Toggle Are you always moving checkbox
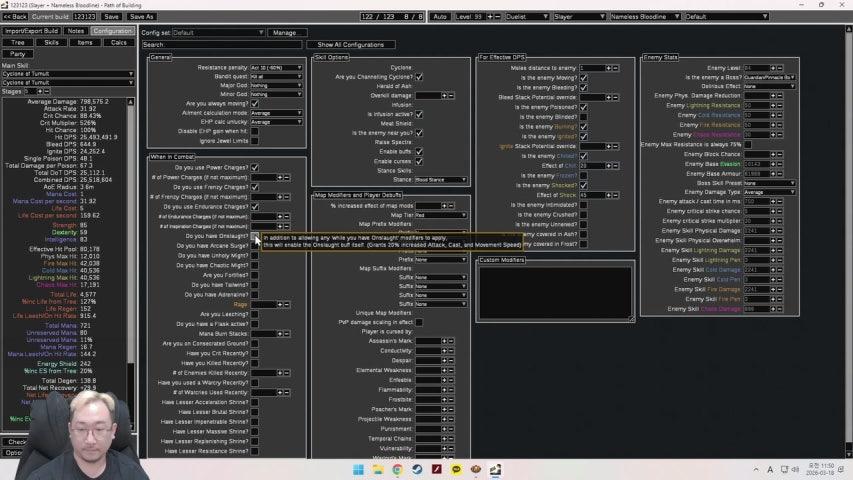This screenshot has height=480, width=853. (x=255, y=103)
